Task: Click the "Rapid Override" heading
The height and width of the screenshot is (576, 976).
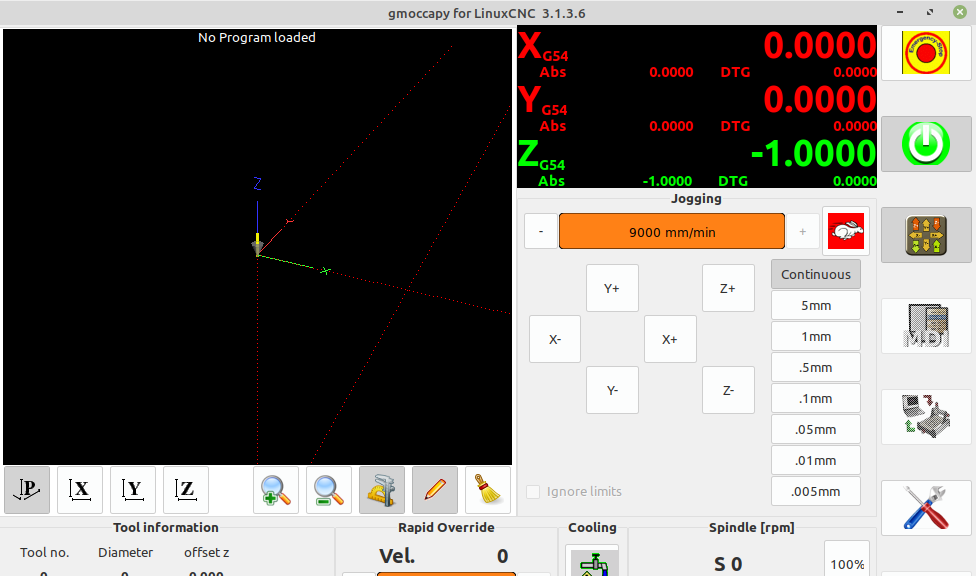Action: 446,527
